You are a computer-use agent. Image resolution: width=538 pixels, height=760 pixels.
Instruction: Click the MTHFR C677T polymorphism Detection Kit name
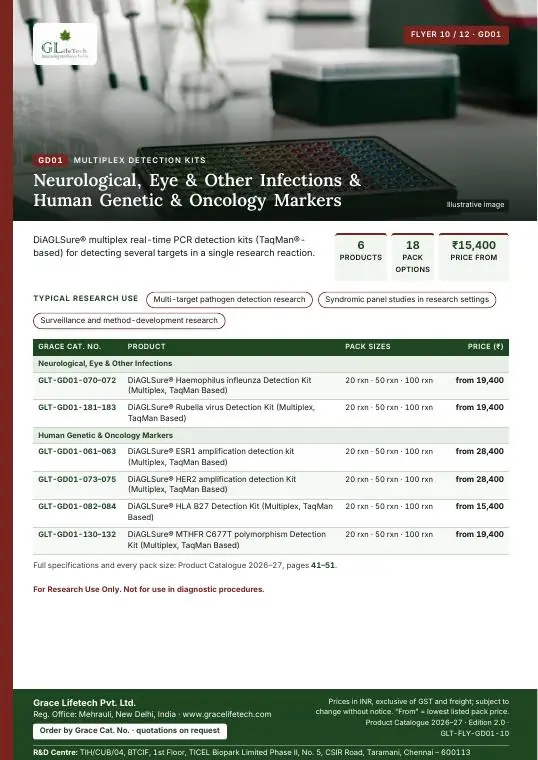tap(227, 539)
